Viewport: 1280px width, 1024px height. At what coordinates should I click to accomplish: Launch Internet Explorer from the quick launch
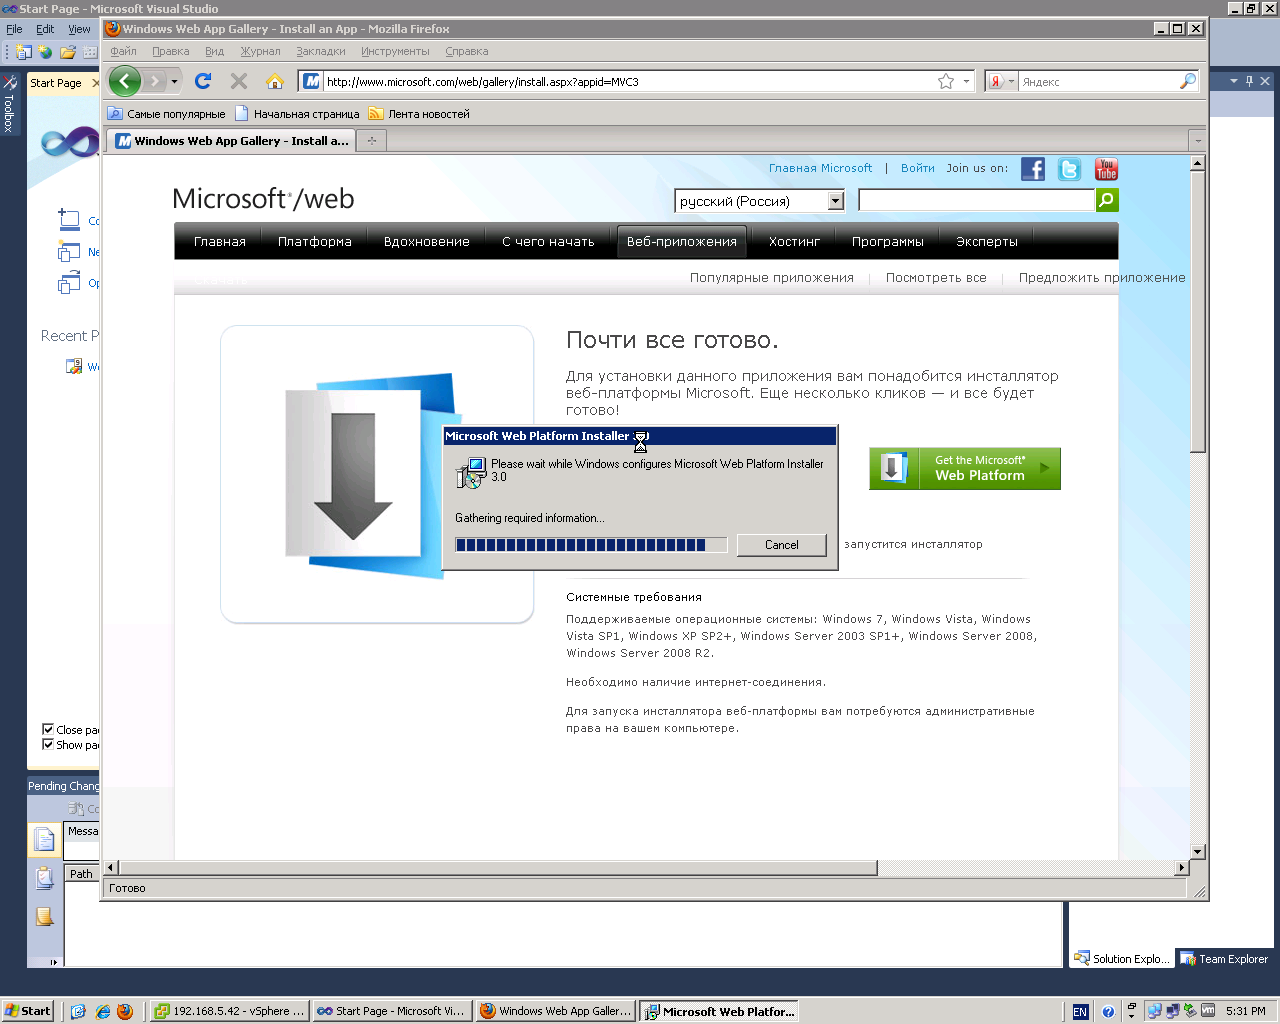(x=102, y=1011)
